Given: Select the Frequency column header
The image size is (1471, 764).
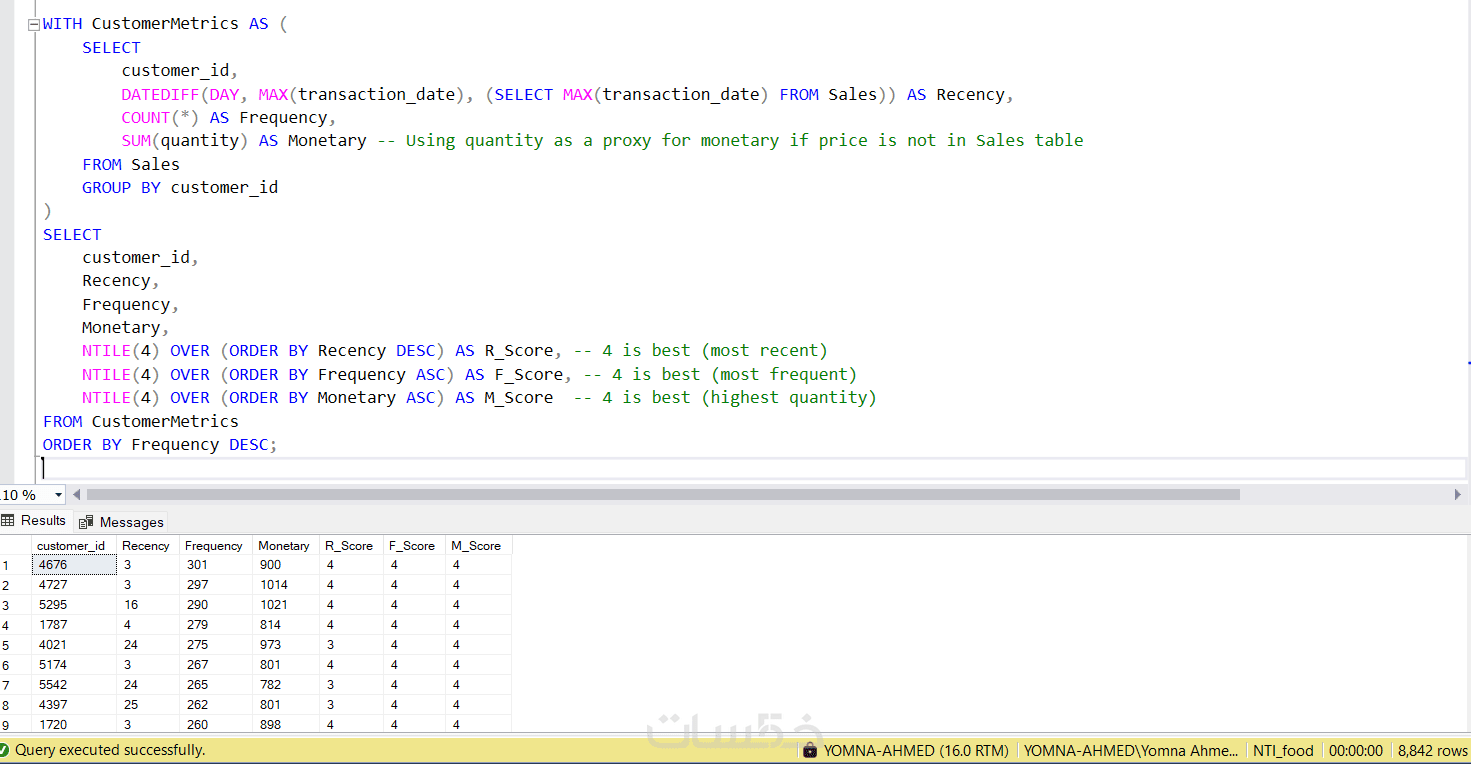Looking at the screenshot, I should point(215,546).
